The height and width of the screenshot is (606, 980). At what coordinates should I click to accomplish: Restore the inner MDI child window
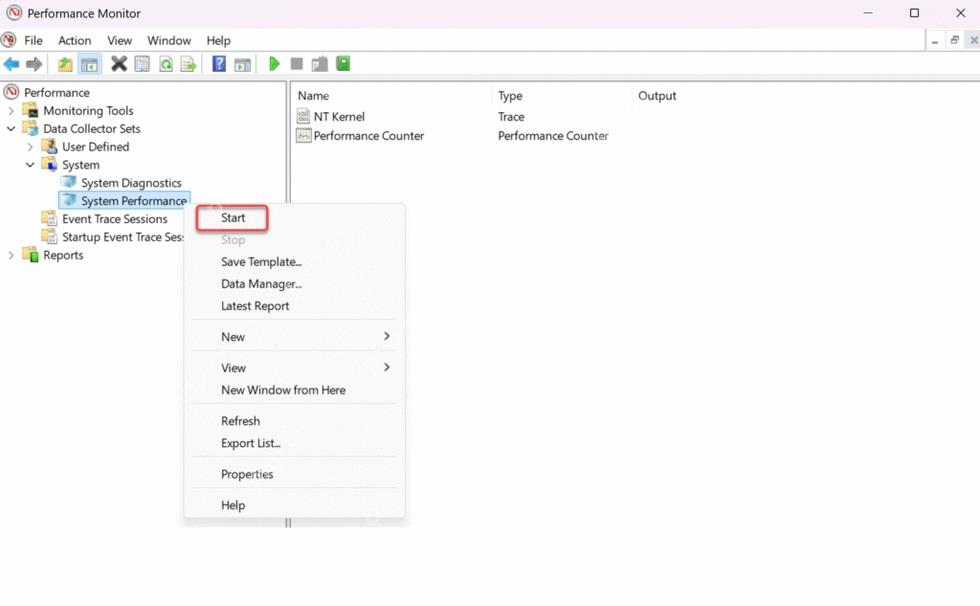(x=954, y=41)
